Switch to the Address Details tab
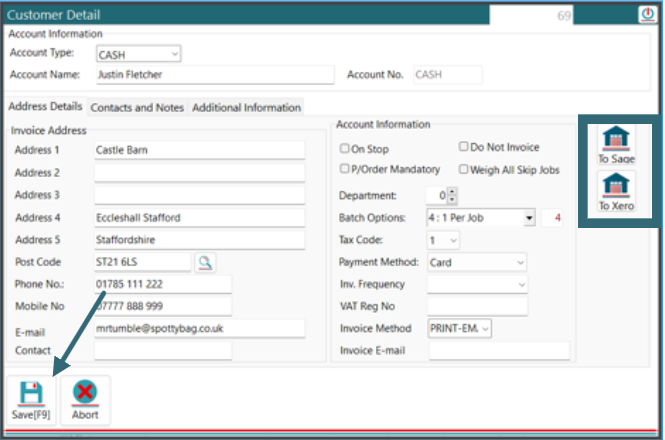The height and width of the screenshot is (440, 665). point(45,106)
